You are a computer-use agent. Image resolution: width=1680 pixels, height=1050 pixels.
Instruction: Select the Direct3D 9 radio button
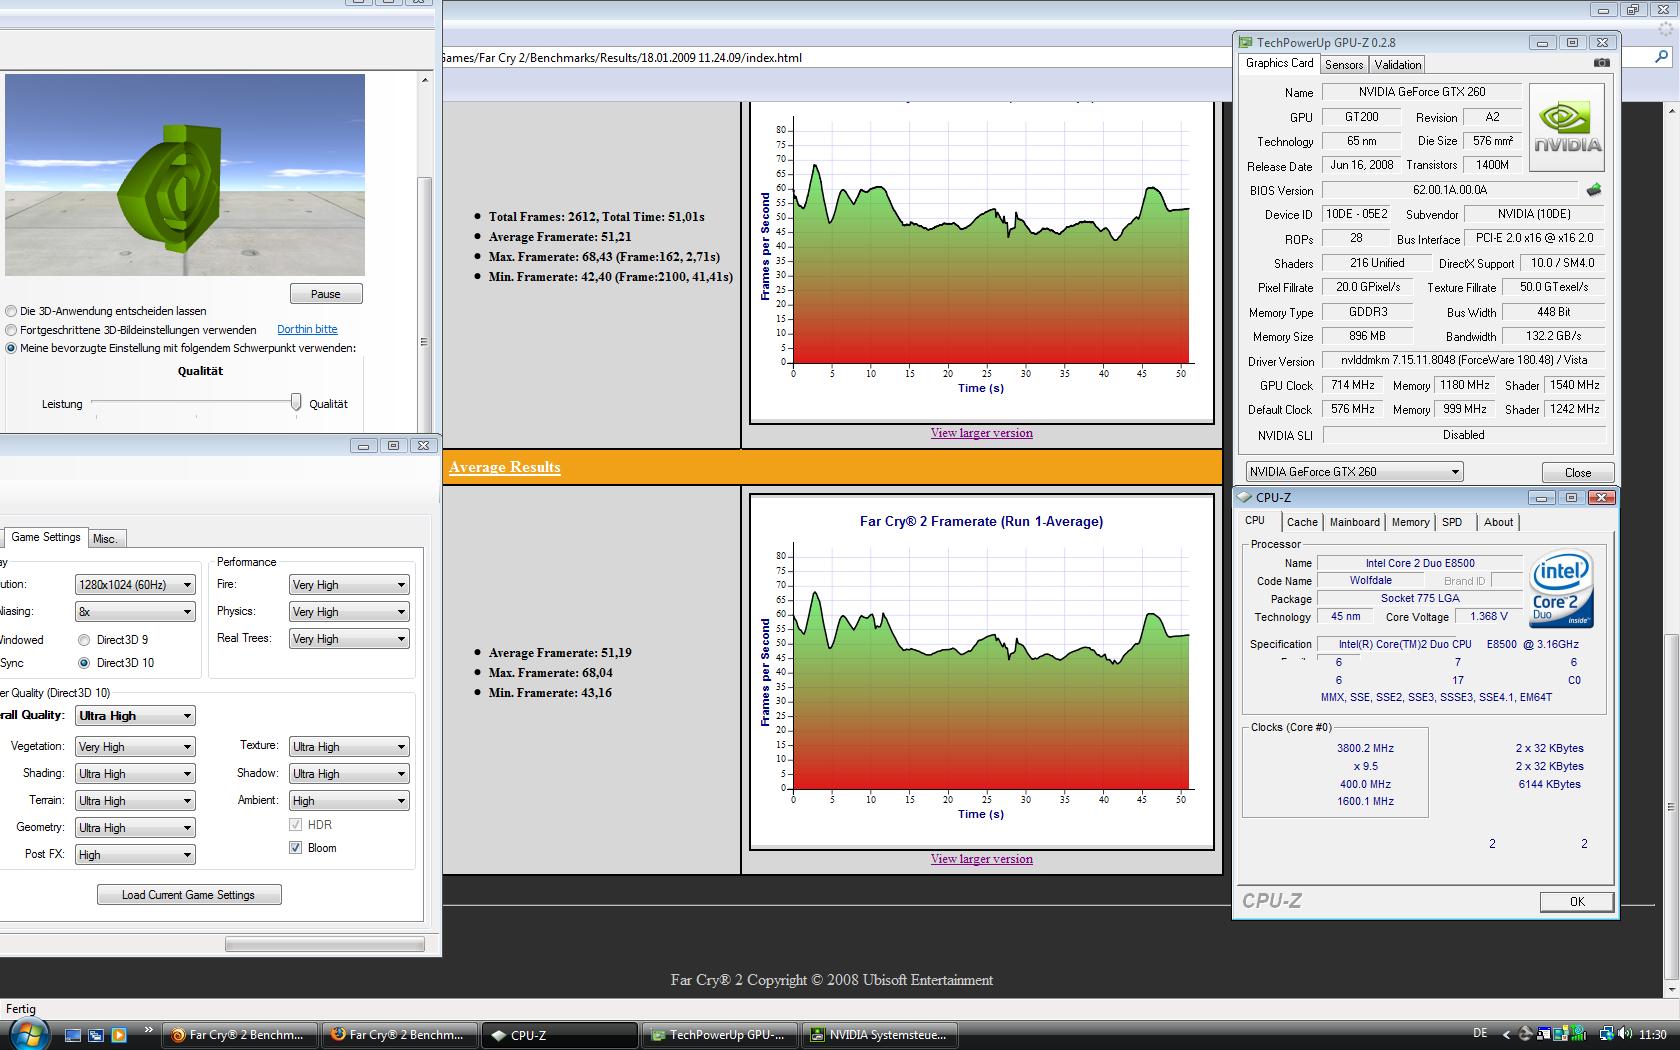(x=85, y=640)
